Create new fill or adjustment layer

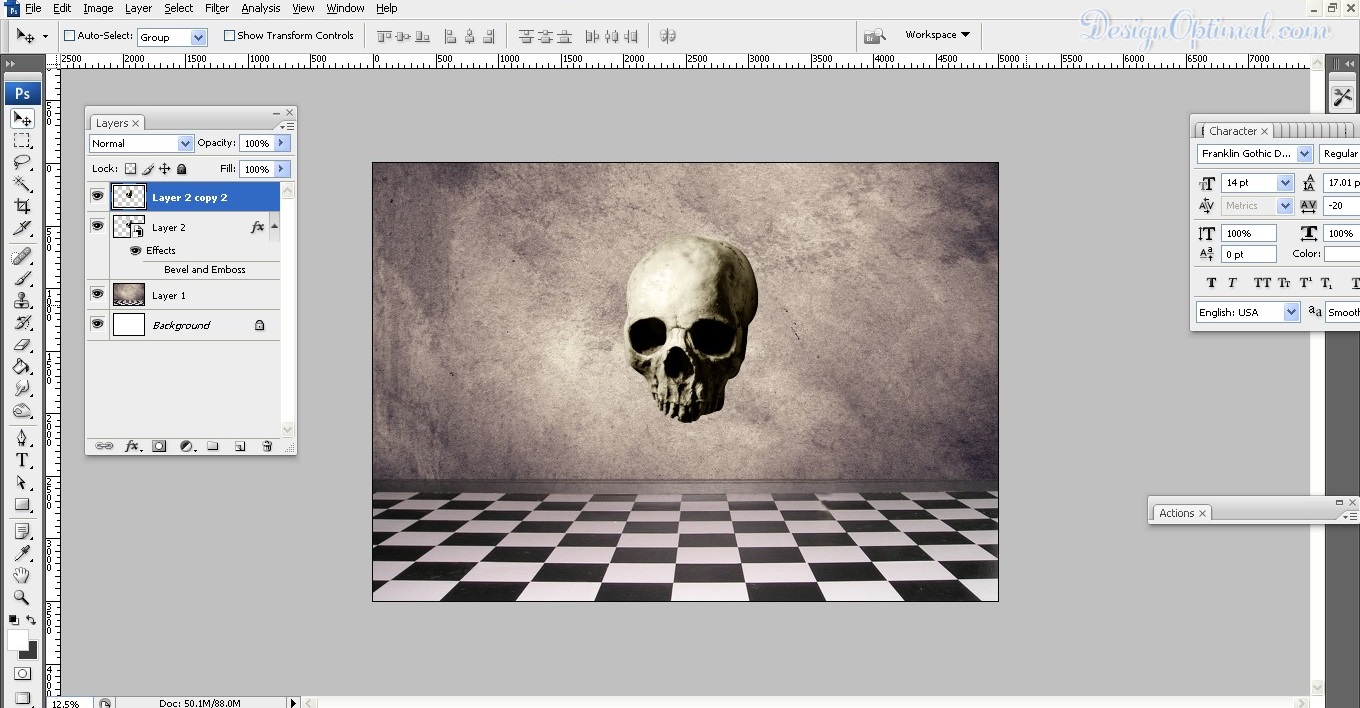(x=187, y=446)
